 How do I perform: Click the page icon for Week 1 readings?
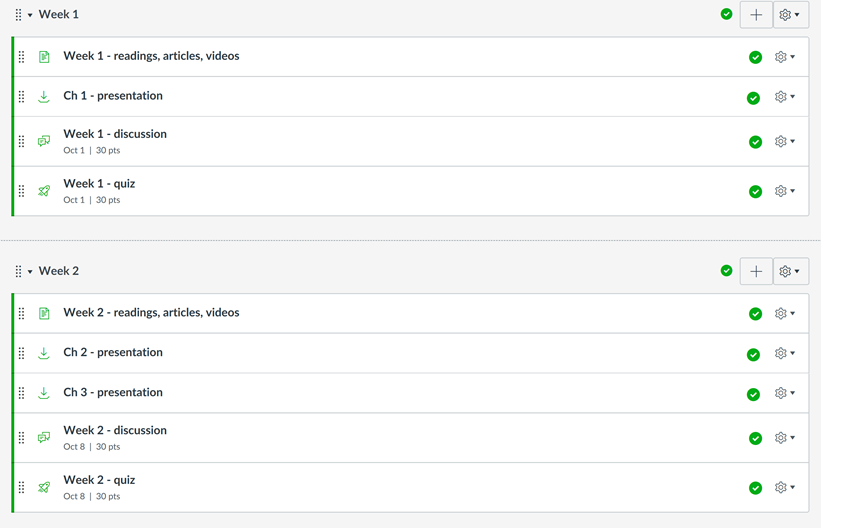click(44, 57)
